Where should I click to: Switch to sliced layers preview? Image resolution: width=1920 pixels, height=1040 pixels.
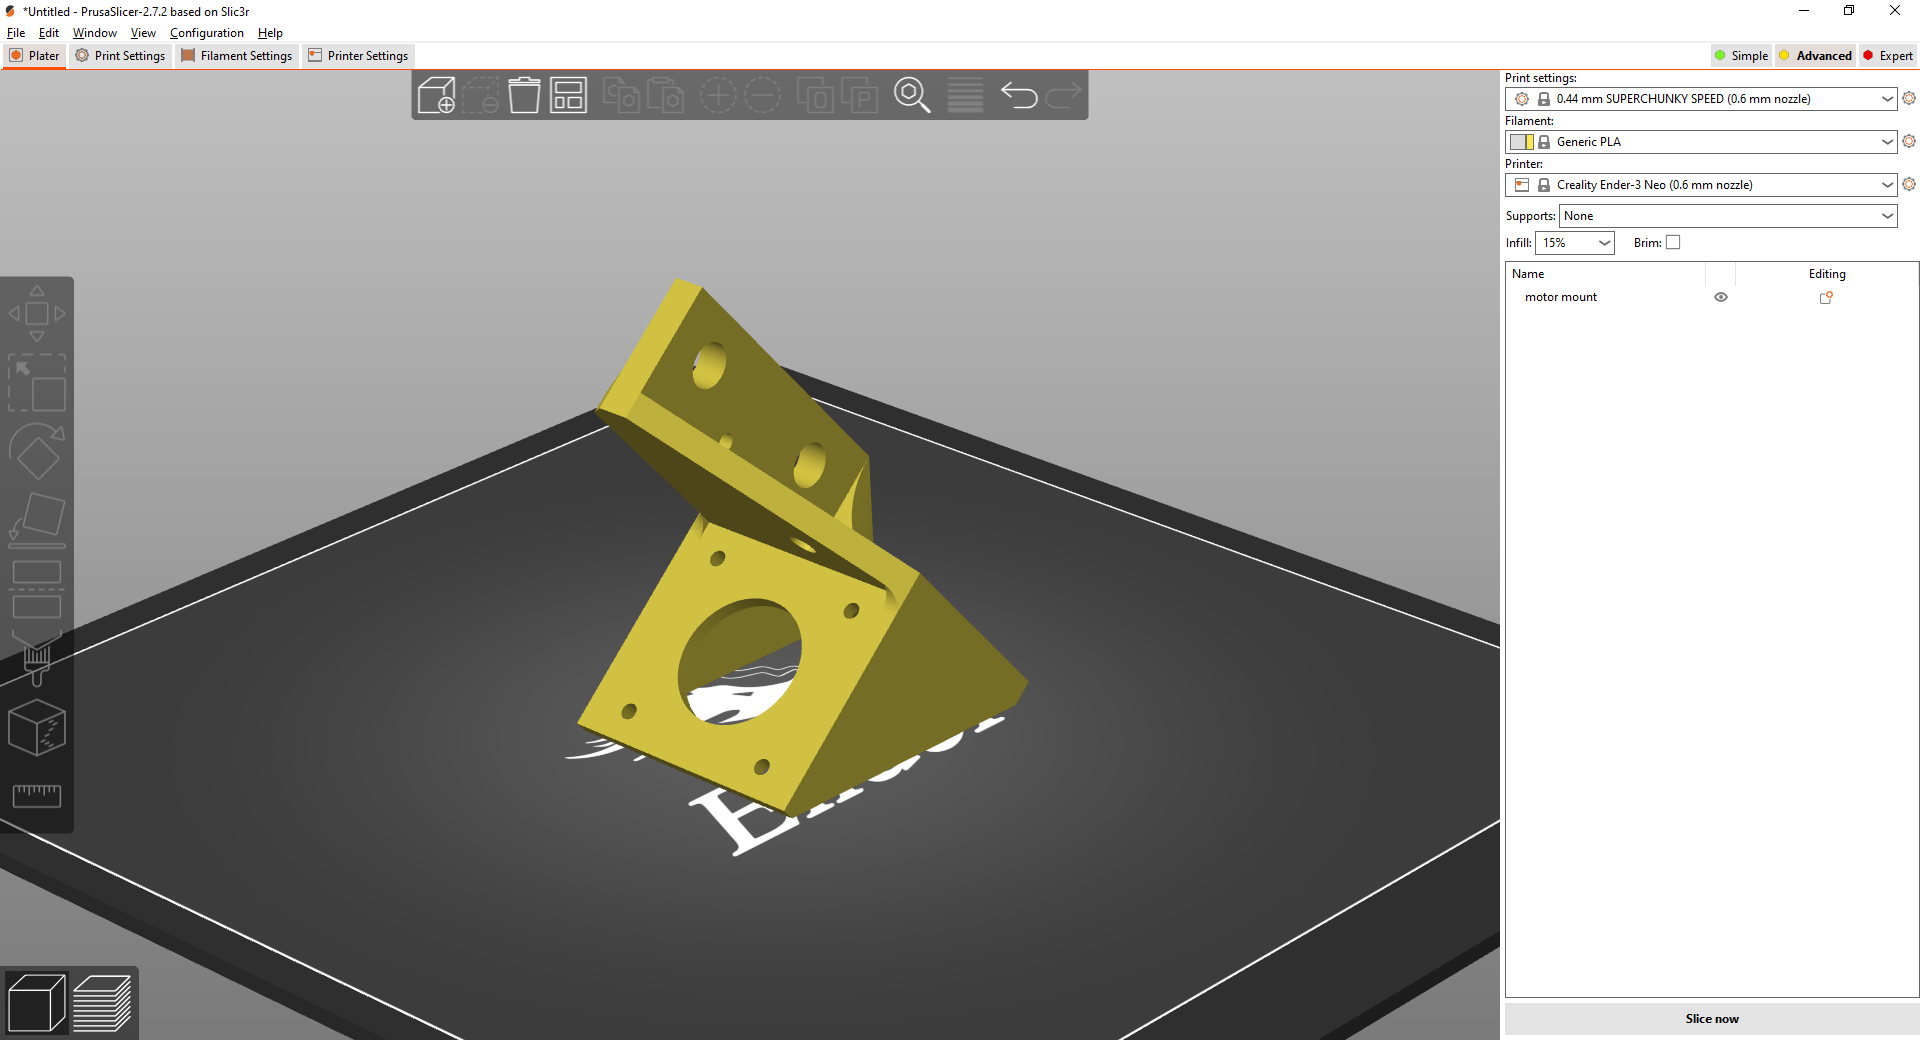click(102, 1003)
